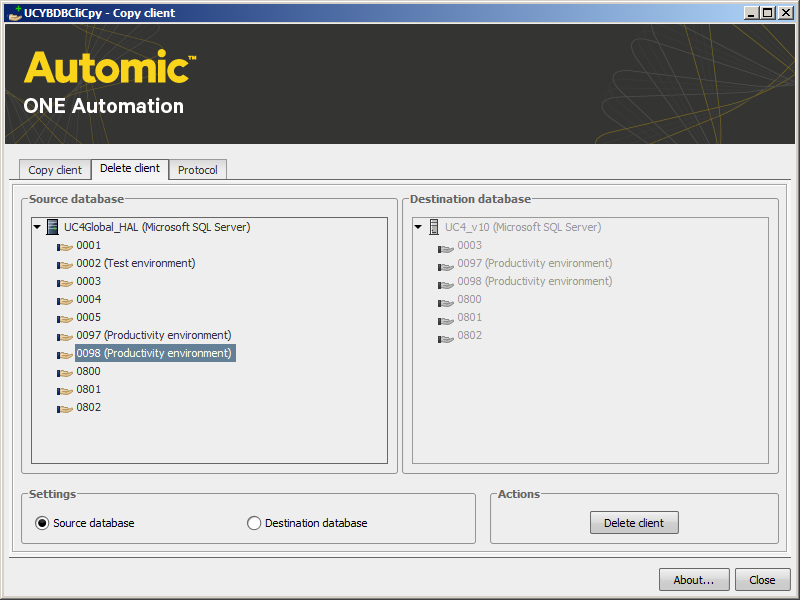This screenshot has width=800, height=600.
Task: Switch to the Copy client tab
Action: (x=55, y=170)
